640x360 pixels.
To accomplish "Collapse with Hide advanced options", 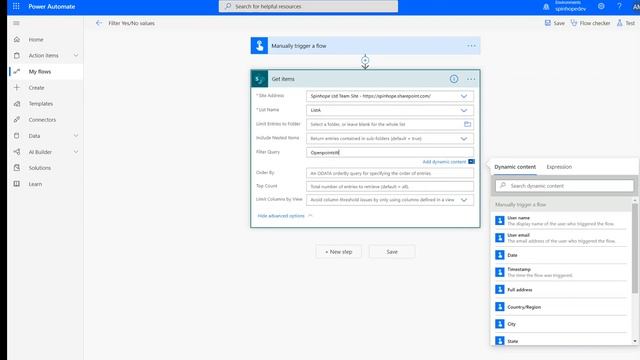I will [285, 216].
